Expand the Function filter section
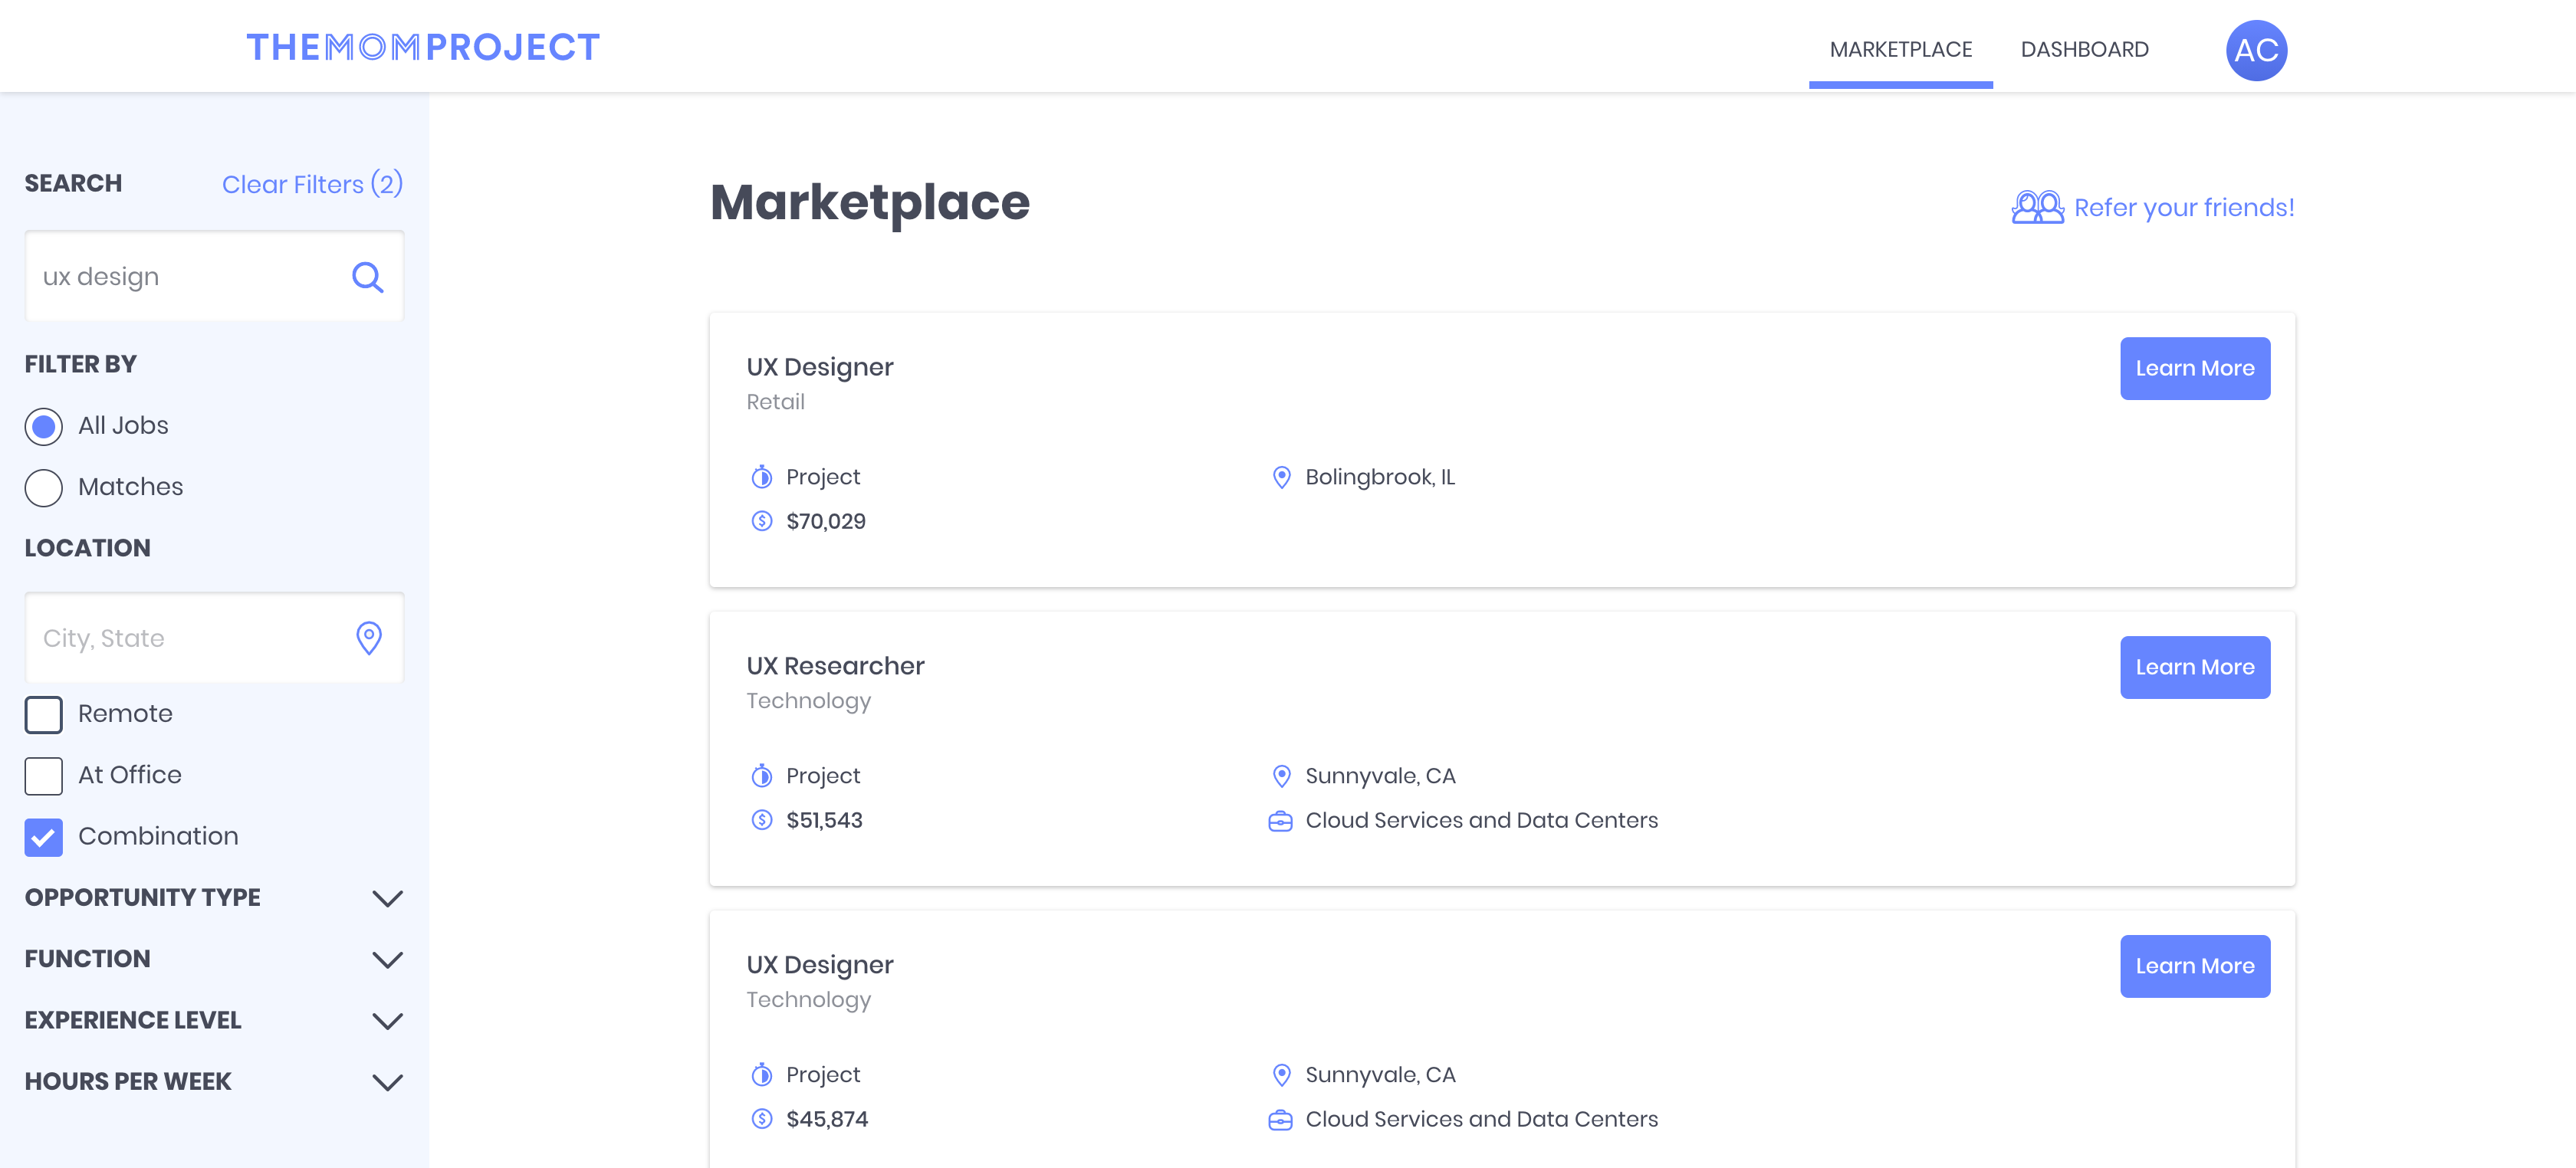The height and width of the screenshot is (1168, 2576). [x=387, y=960]
